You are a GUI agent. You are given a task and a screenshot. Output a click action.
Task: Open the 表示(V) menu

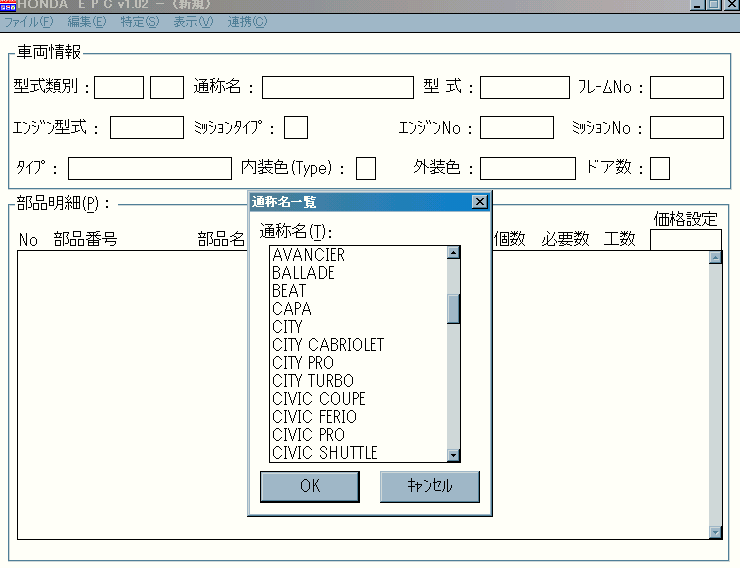point(193,22)
